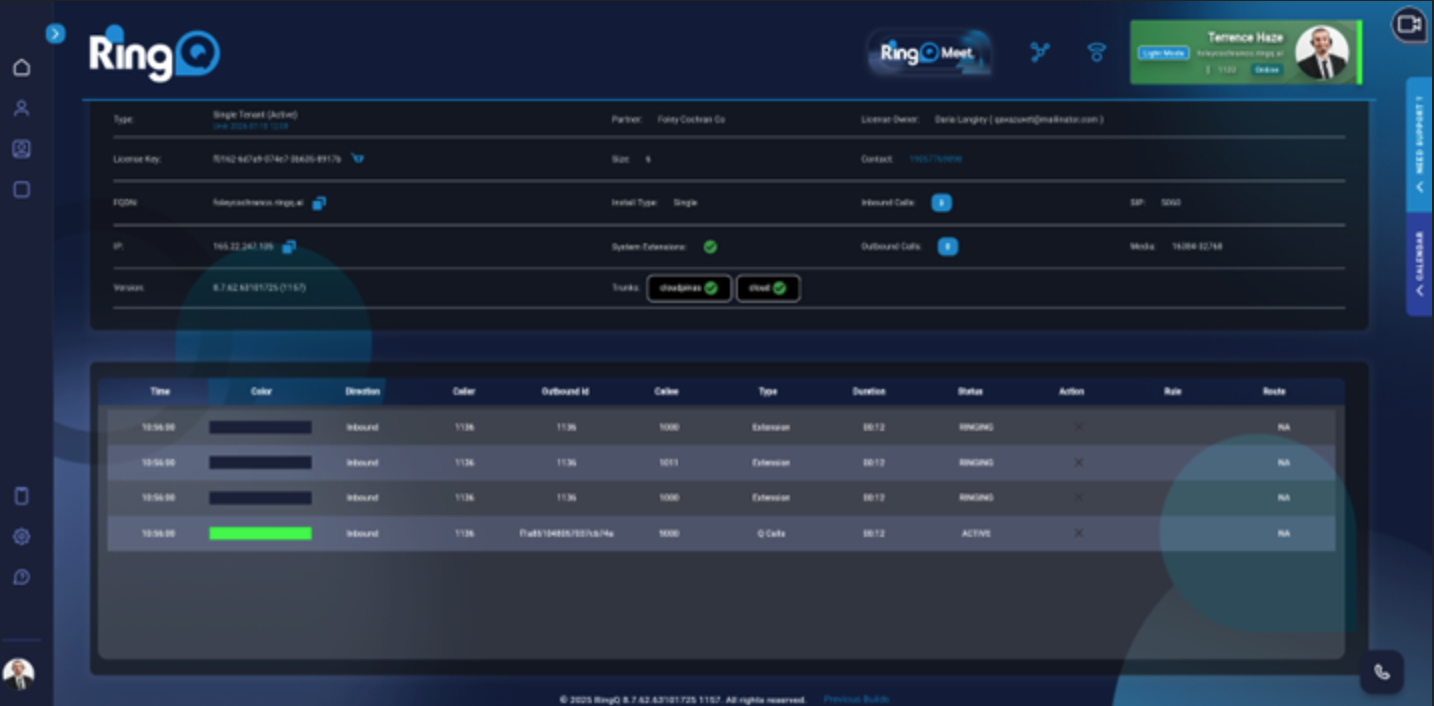
Task: Open the Previous Builds link in the footer
Action: pos(855,700)
